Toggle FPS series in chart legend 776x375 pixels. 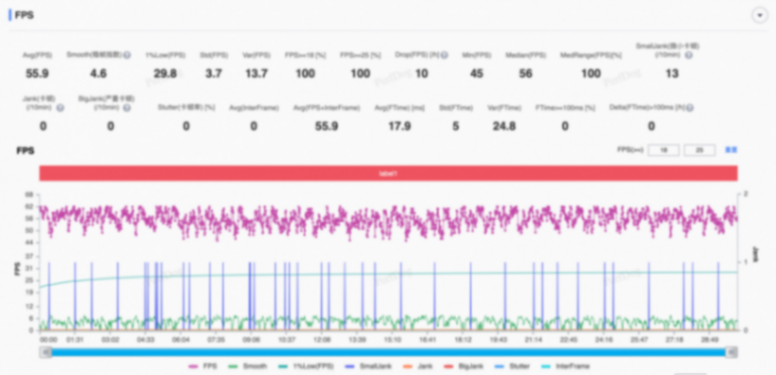click(203, 367)
